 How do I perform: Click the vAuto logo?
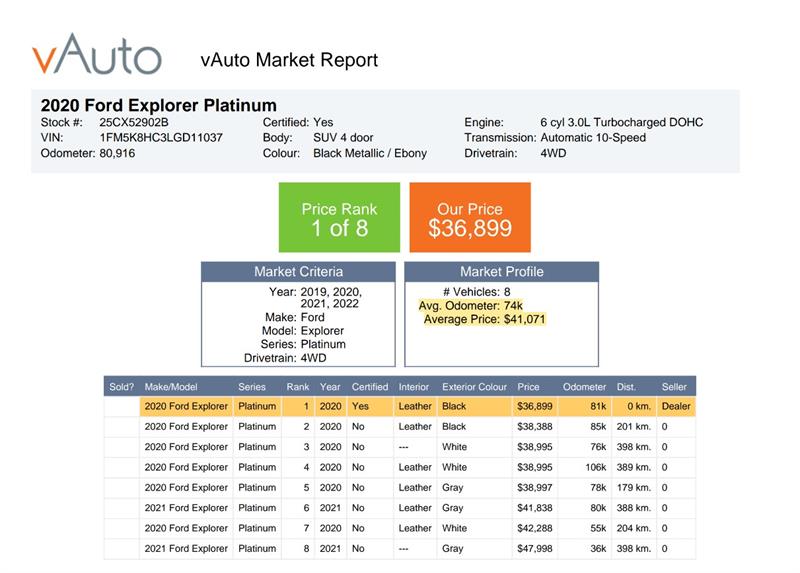point(97,54)
